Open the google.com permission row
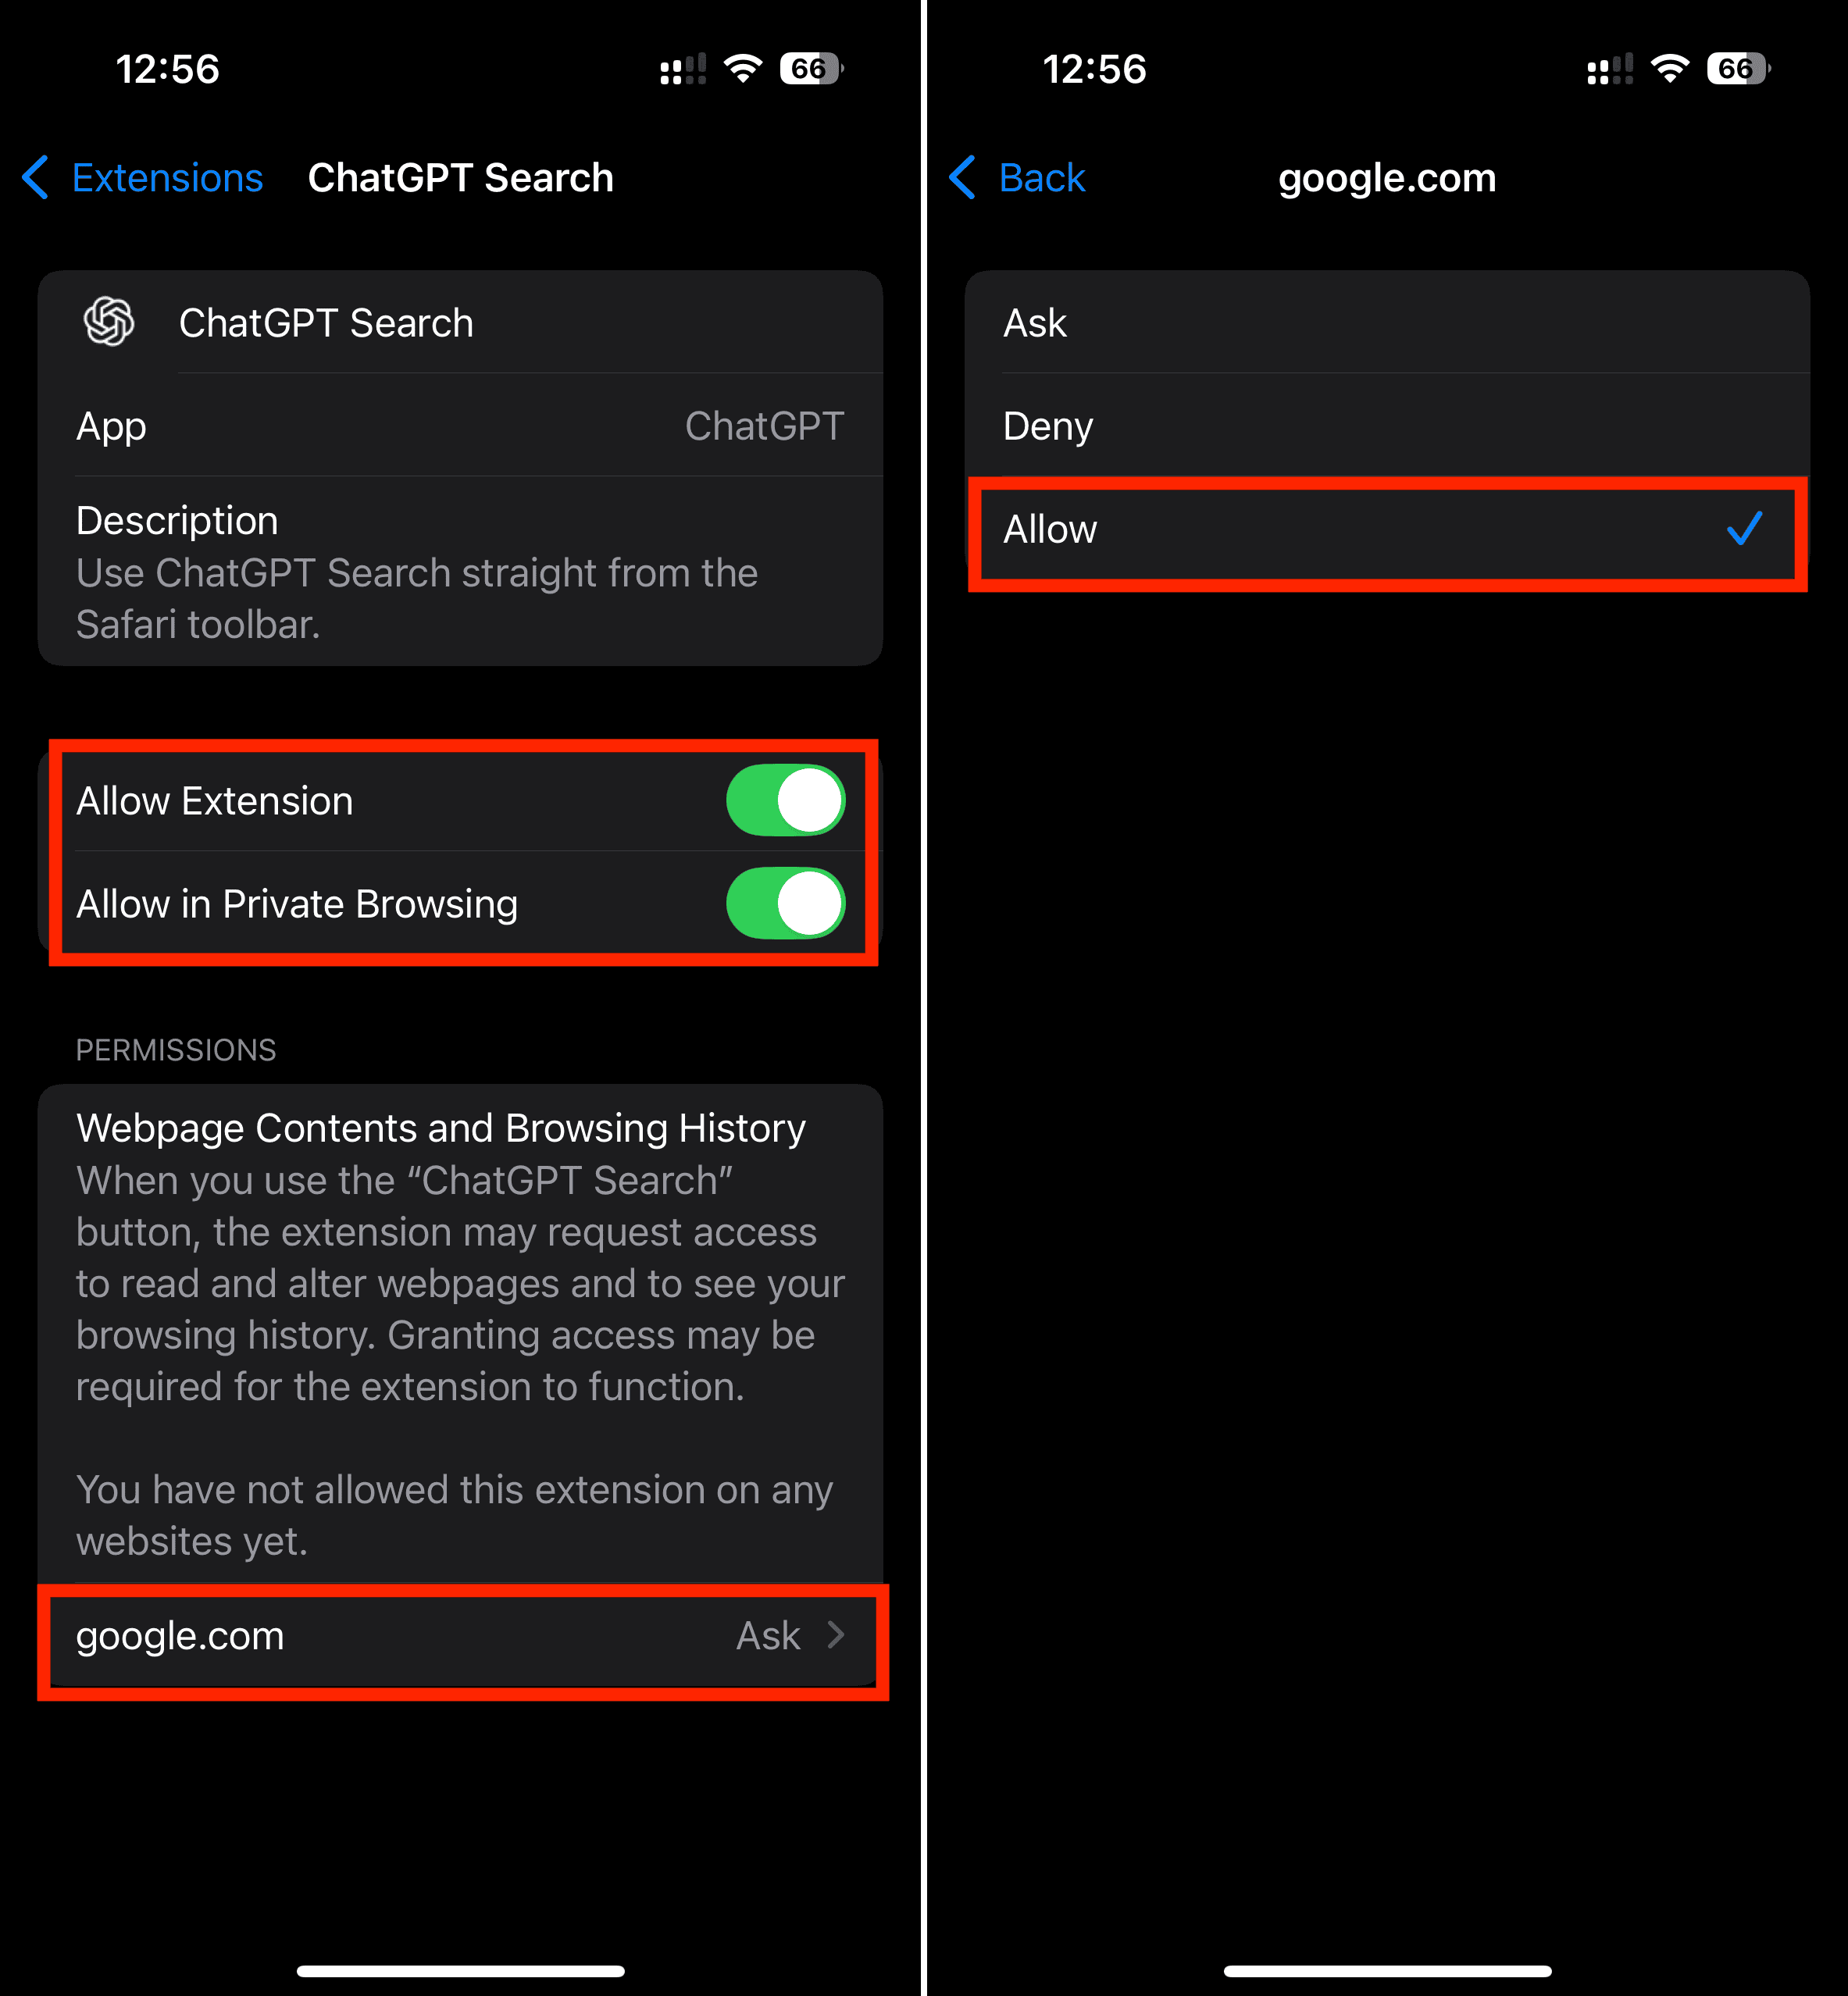The image size is (1848, 1996). [x=461, y=1637]
